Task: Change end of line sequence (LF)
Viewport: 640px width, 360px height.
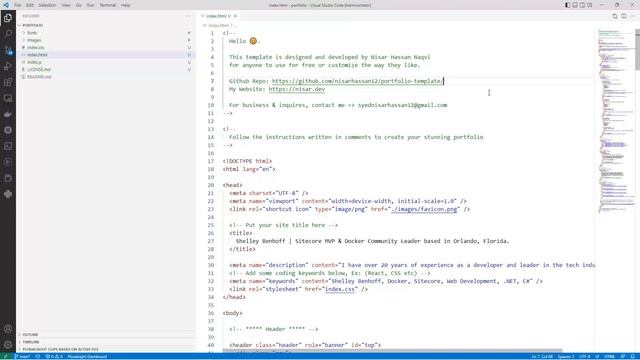Action: 597,356
